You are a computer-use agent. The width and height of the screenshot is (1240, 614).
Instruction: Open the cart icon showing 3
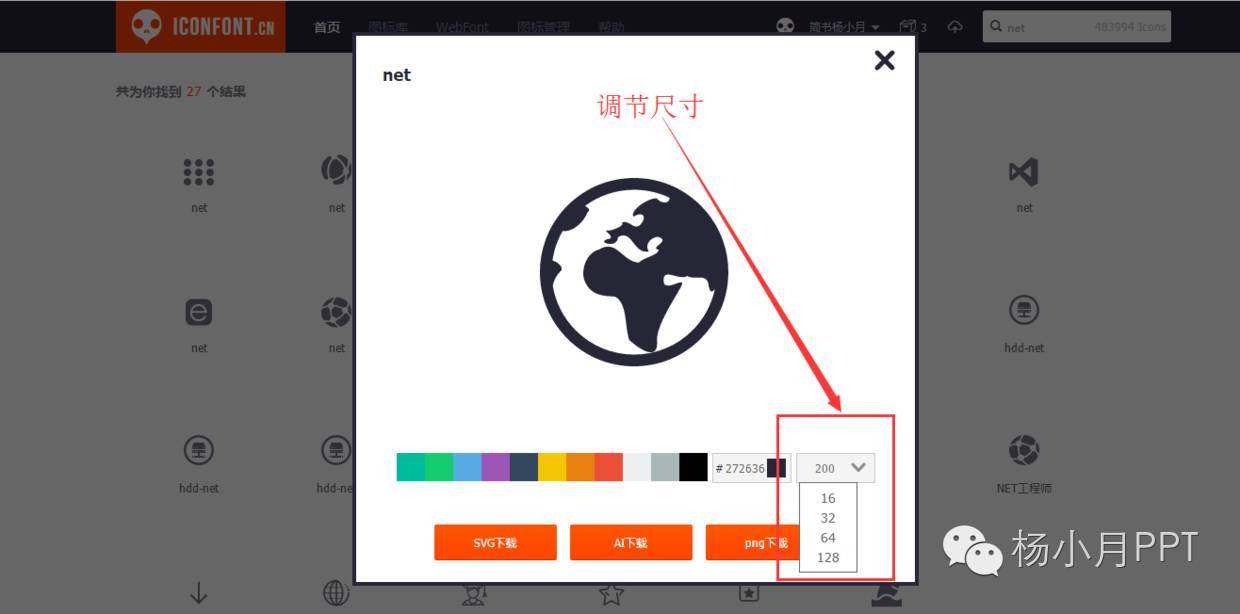coord(913,27)
